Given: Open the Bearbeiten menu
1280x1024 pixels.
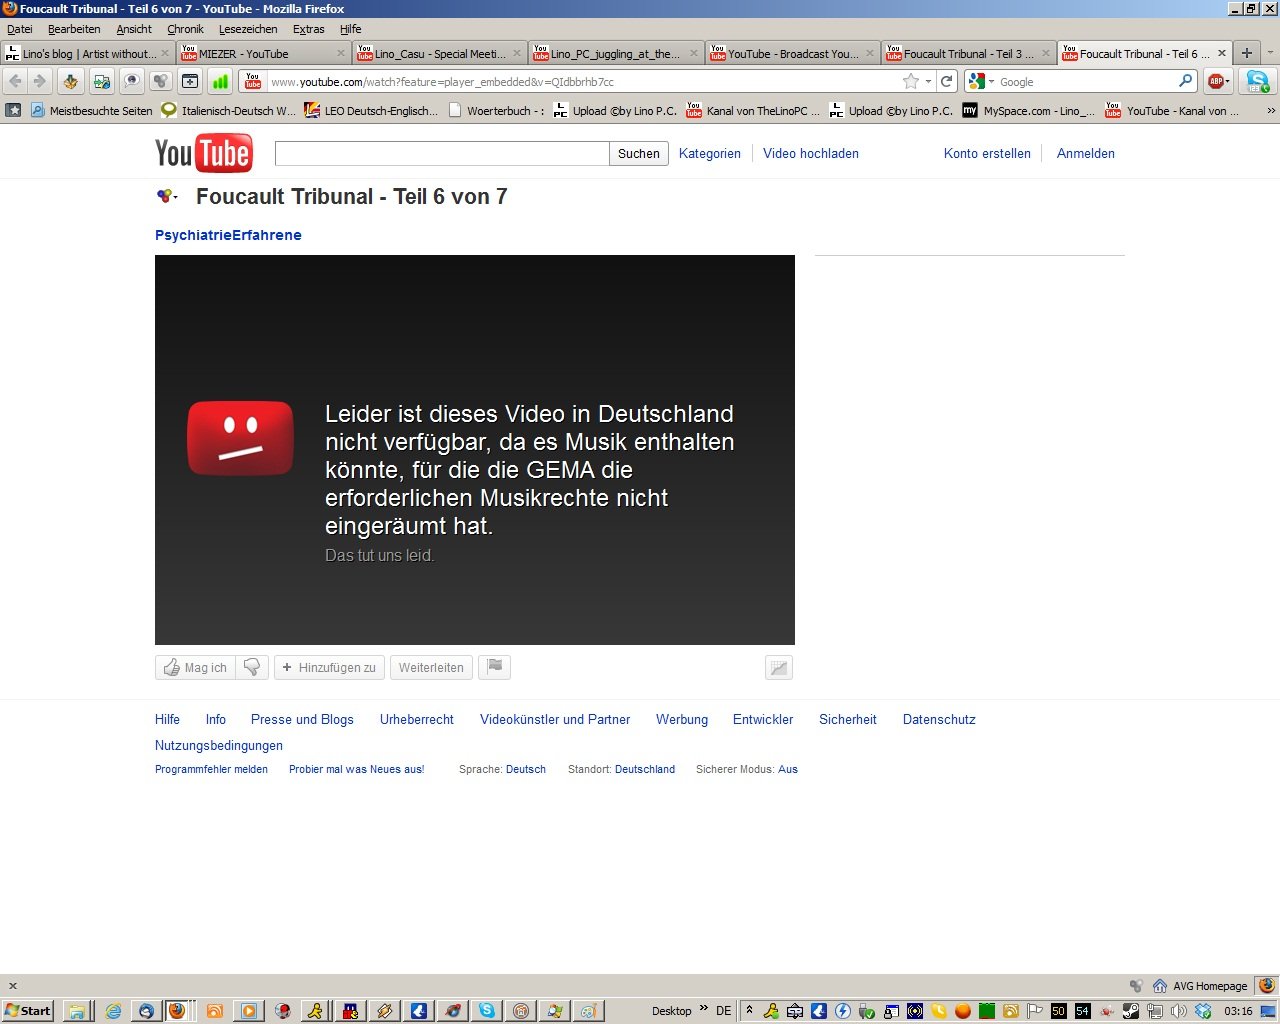Looking at the screenshot, I should coord(74,29).
